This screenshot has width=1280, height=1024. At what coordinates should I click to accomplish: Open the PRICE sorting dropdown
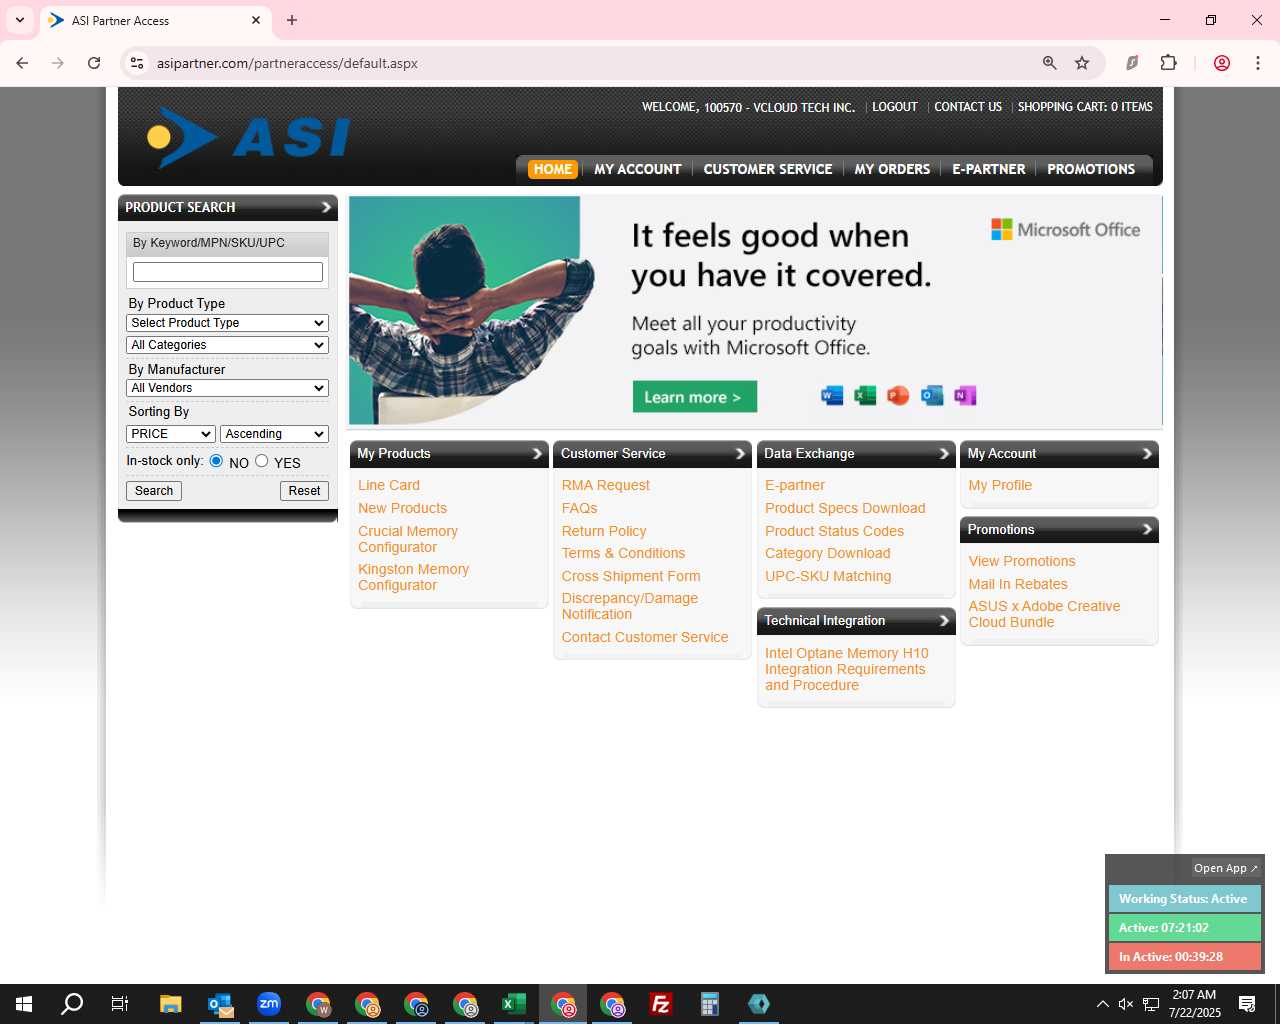(x=171, y=434)
